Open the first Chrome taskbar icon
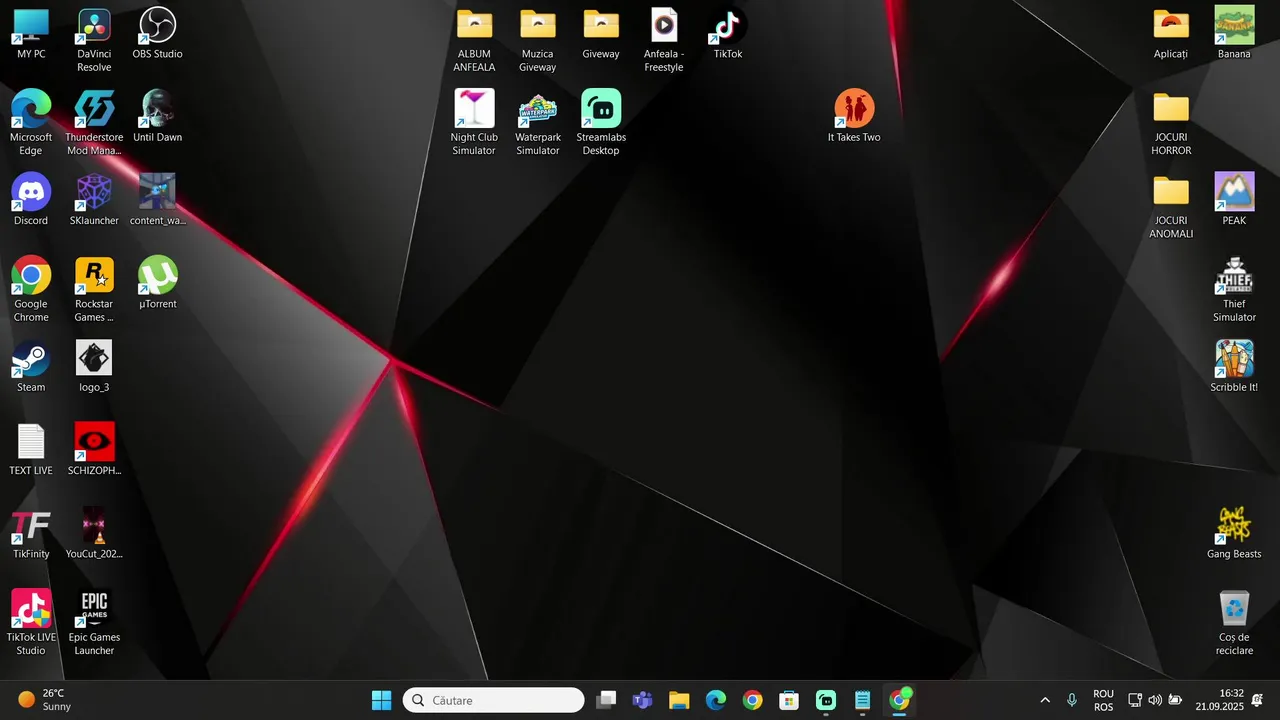The height and width of the screenshot is (720, 1280). 753,700
